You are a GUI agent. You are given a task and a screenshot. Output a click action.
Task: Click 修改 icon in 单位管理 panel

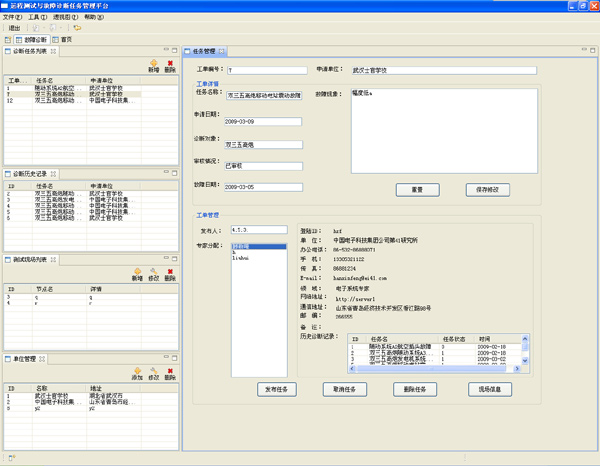tap(154, 372)
